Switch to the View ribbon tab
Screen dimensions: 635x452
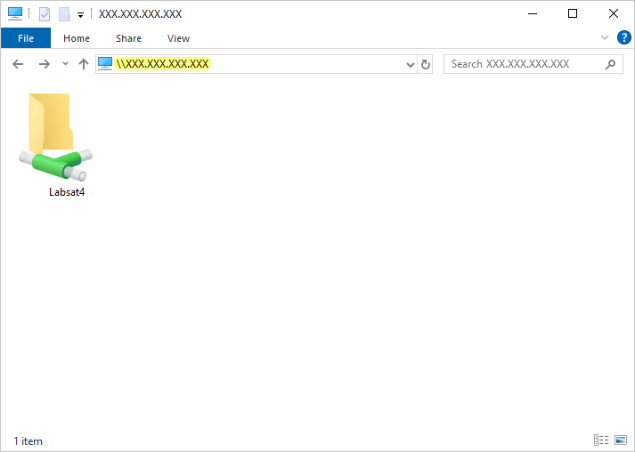[178, 38]
